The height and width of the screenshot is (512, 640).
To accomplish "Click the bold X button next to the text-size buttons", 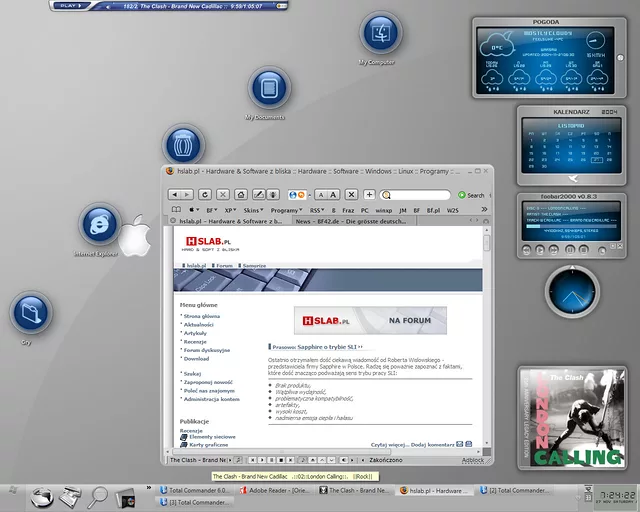I will point(351,195).
